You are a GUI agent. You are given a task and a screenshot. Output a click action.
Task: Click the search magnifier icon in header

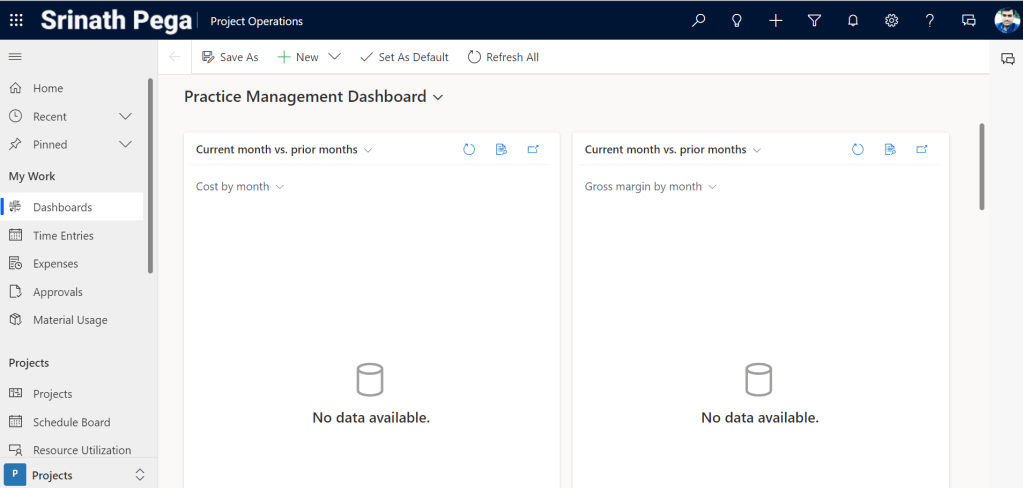click(x=699, y=20)
